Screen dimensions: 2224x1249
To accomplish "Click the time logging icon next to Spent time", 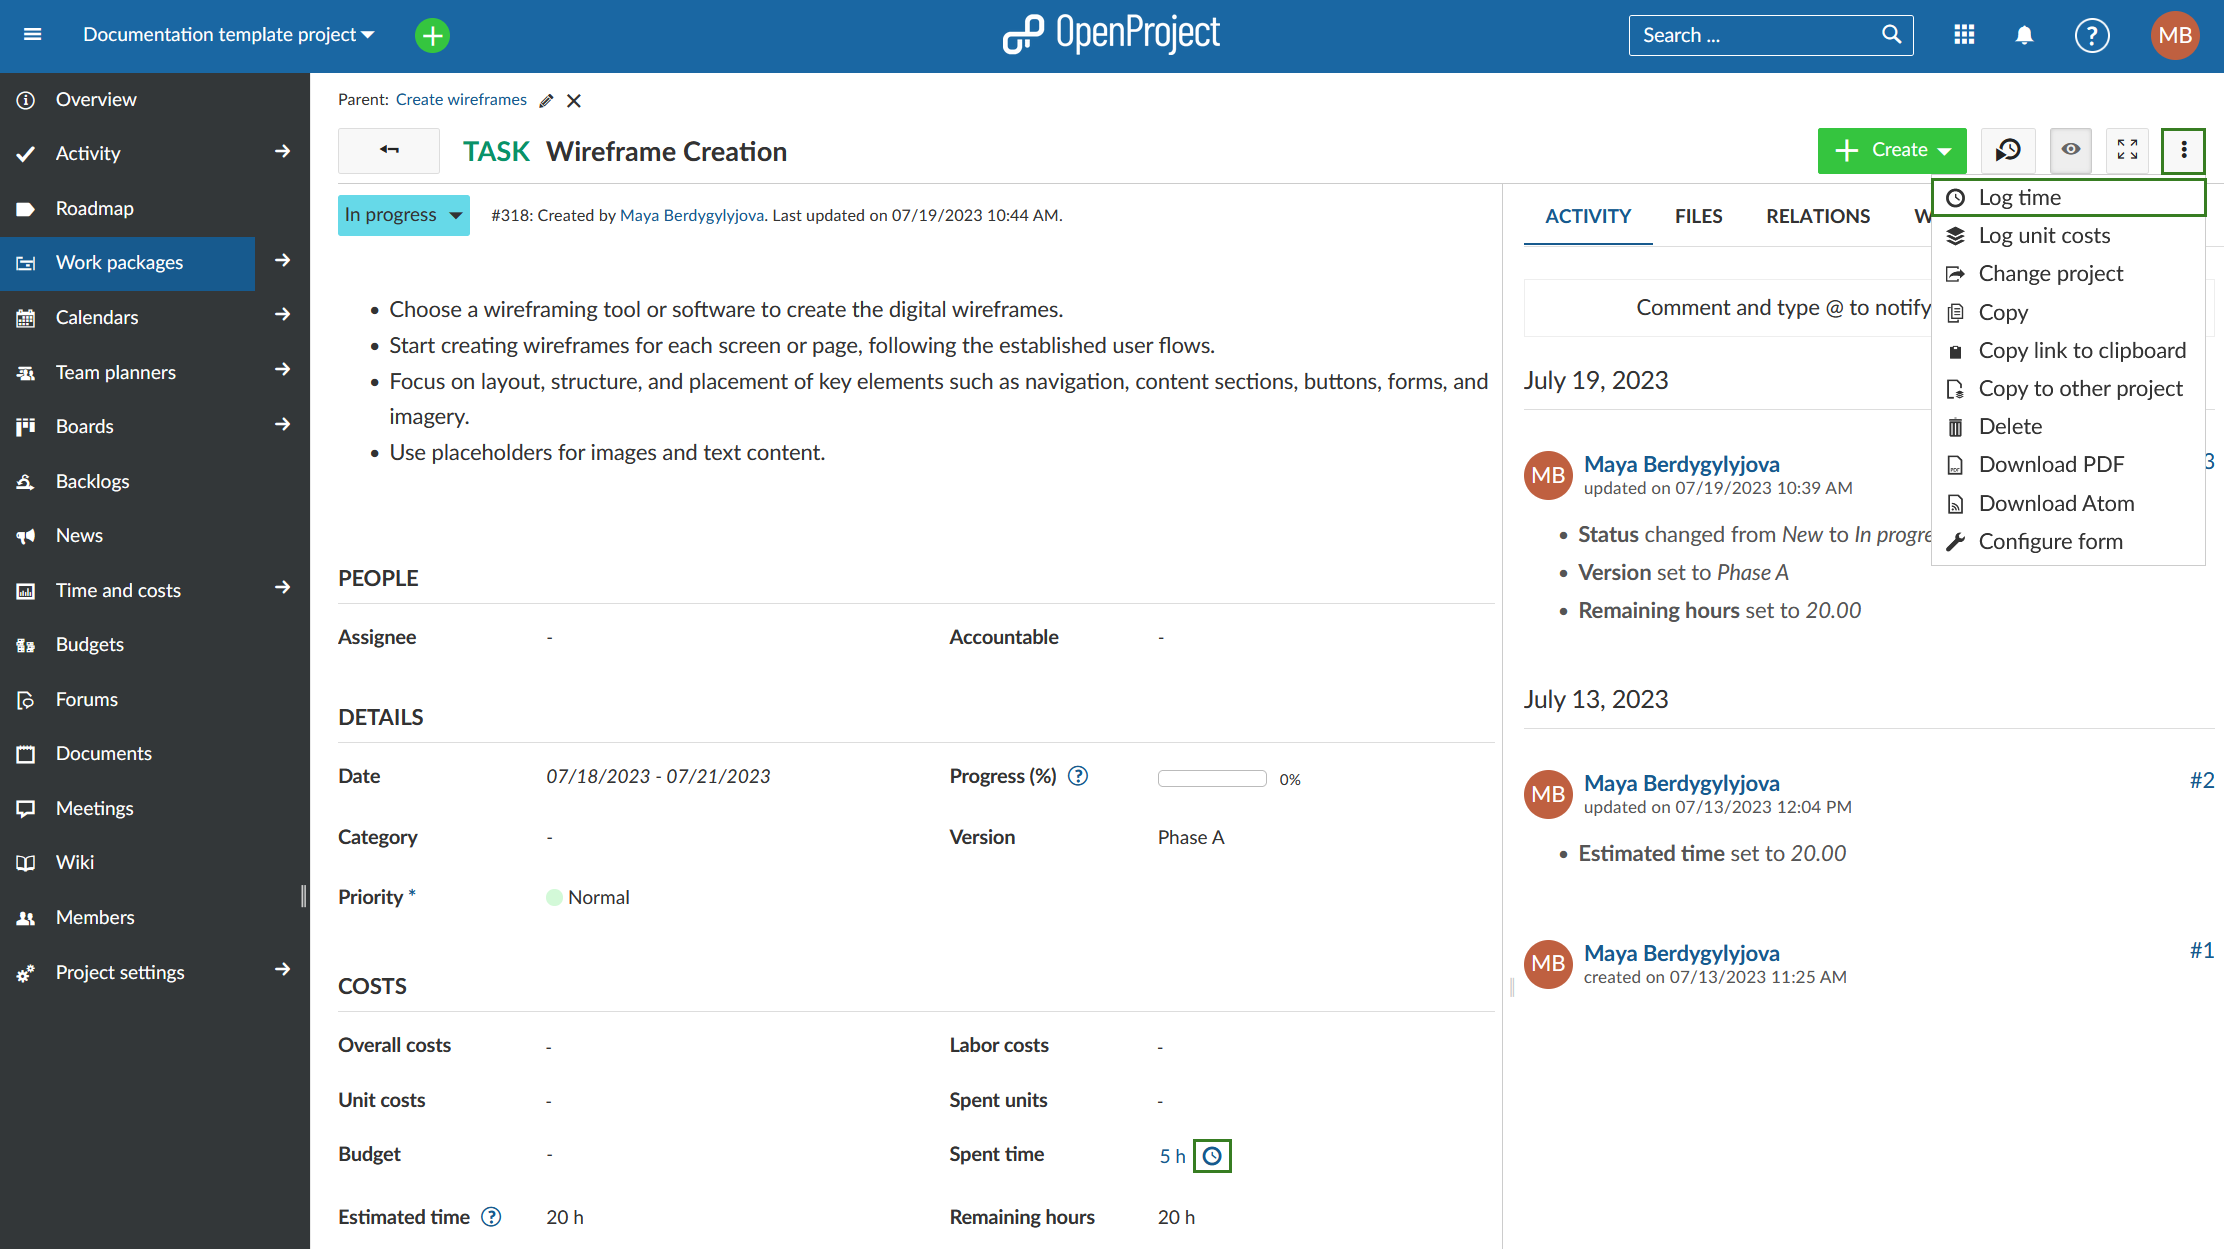I will [x=1211, y=1154].
